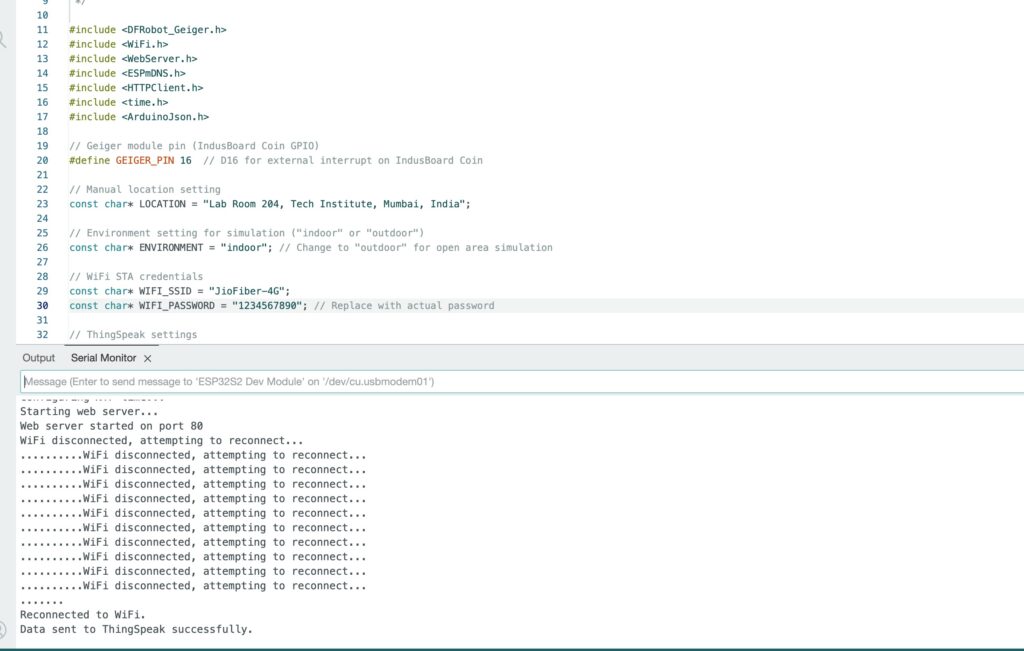1024x651 pixels.
Task: Click the "Reconnected to WiFi." log line
Action: tap(83, 615)
